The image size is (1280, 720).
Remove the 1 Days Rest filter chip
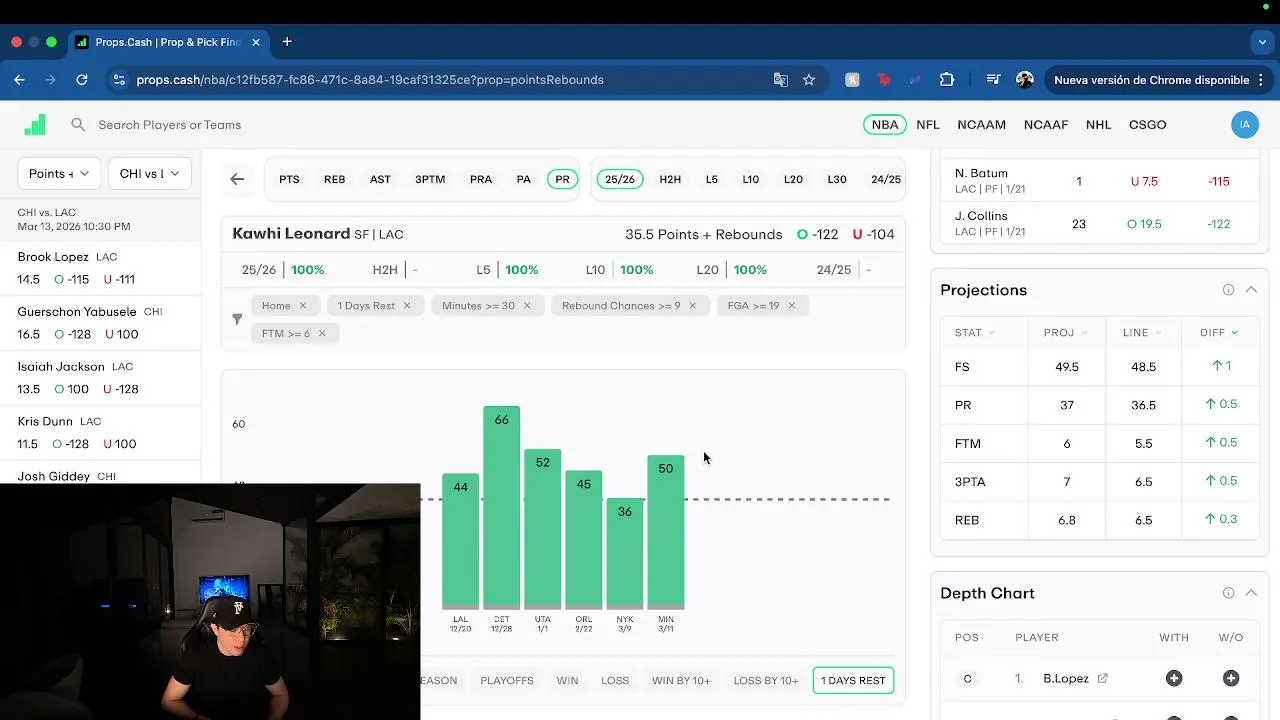tap(407, 306)
